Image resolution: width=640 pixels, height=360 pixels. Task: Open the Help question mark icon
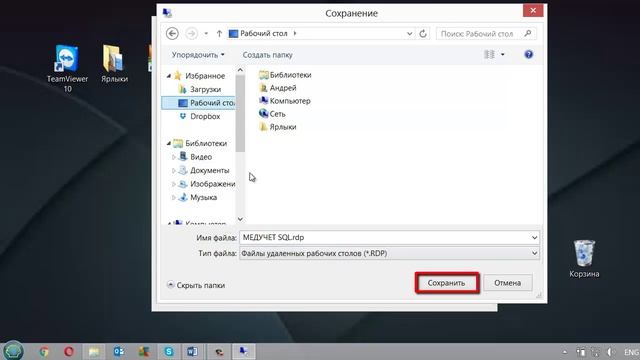(529, 54)
